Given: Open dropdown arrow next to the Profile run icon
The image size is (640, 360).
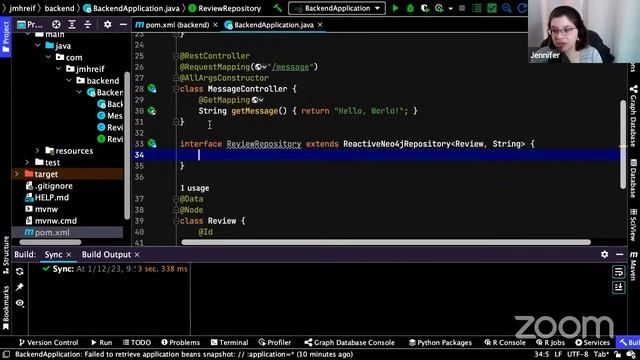Looking at the screenshot, I should click(450, 8).
